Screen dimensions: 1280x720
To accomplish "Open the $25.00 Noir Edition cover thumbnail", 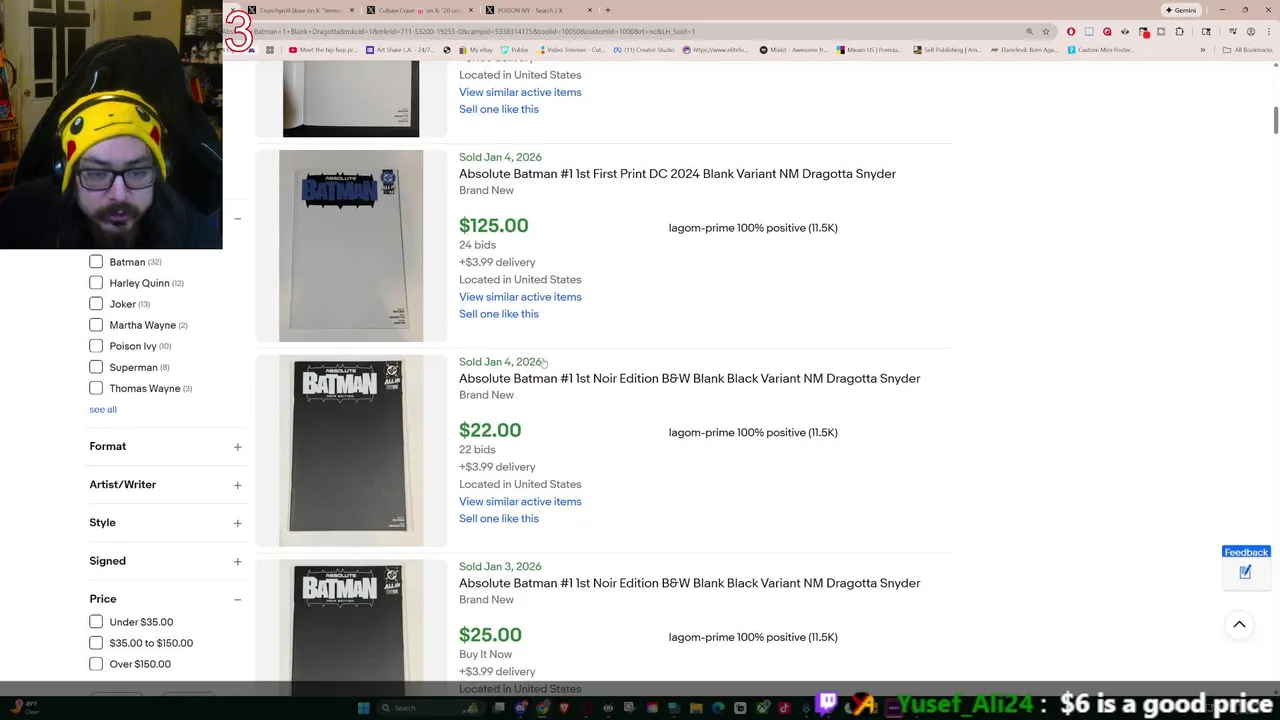I will [x=351, y=627].
